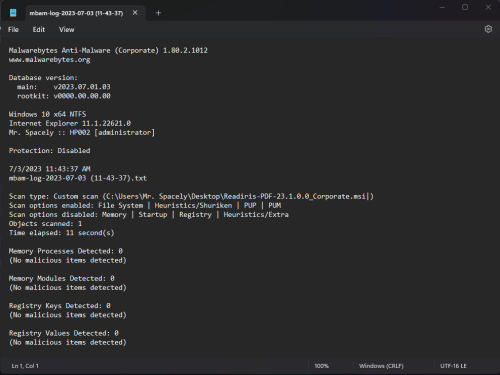Click the Ln 1, Col 1 status indicator
500x375 pixels.
point(25,366)
